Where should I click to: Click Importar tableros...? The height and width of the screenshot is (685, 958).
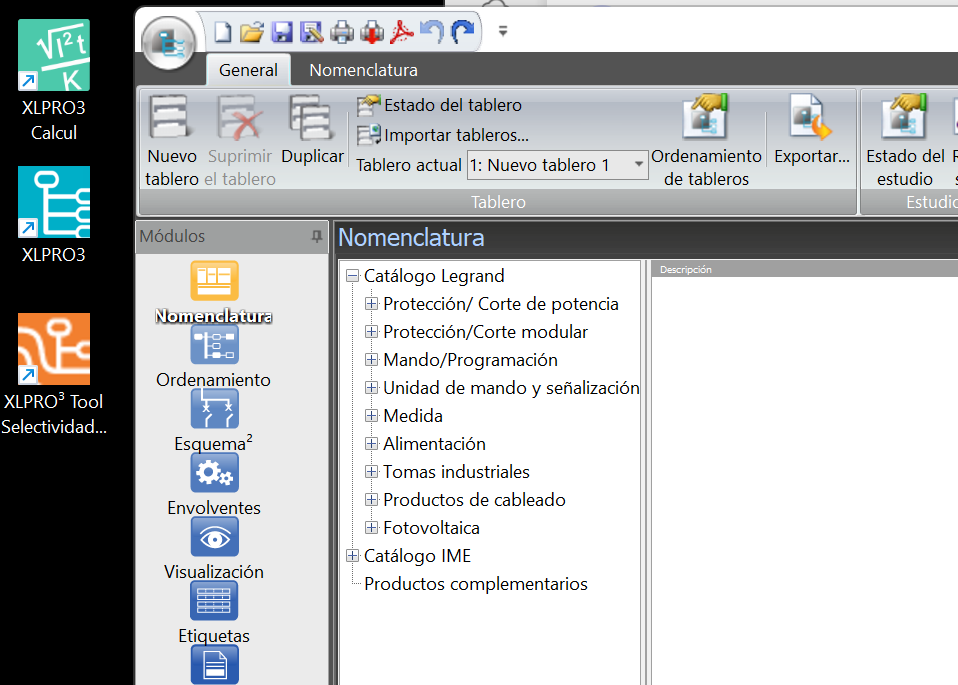[x=443, y=134]
